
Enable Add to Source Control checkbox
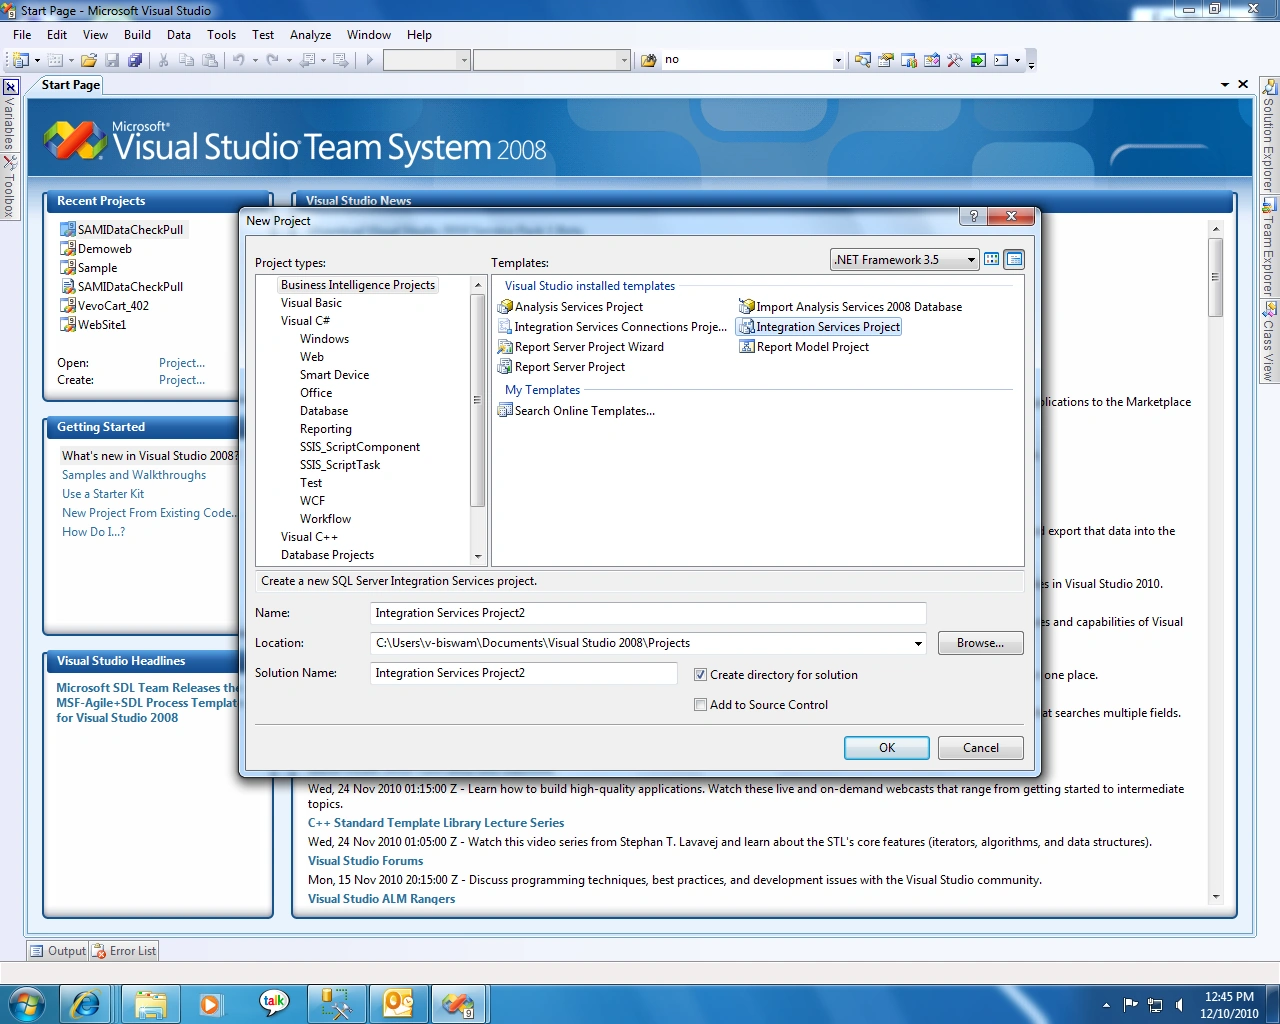(x=700, y=705)
